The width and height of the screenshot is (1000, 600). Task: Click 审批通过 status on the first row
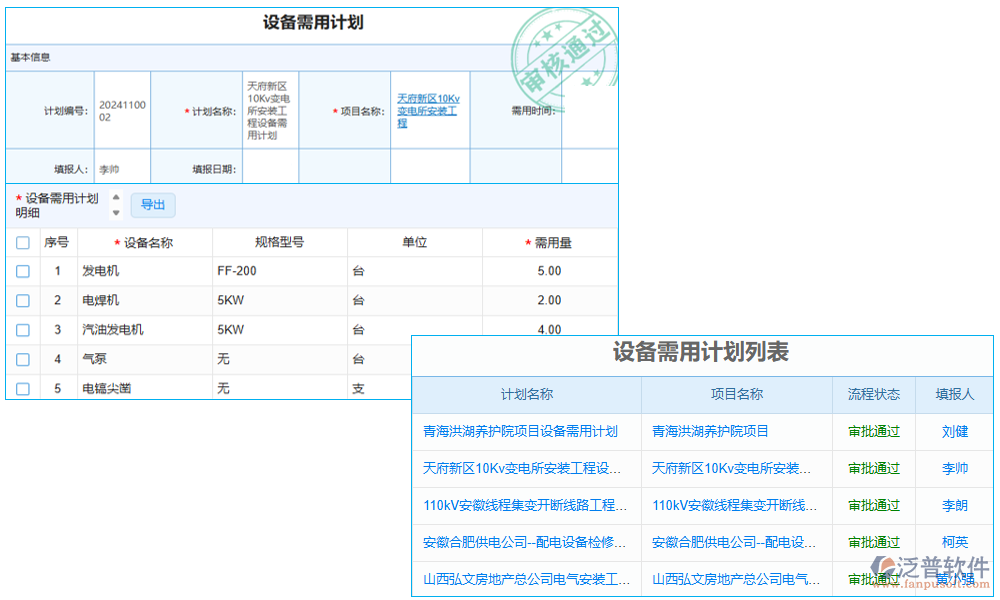[874, 431]
